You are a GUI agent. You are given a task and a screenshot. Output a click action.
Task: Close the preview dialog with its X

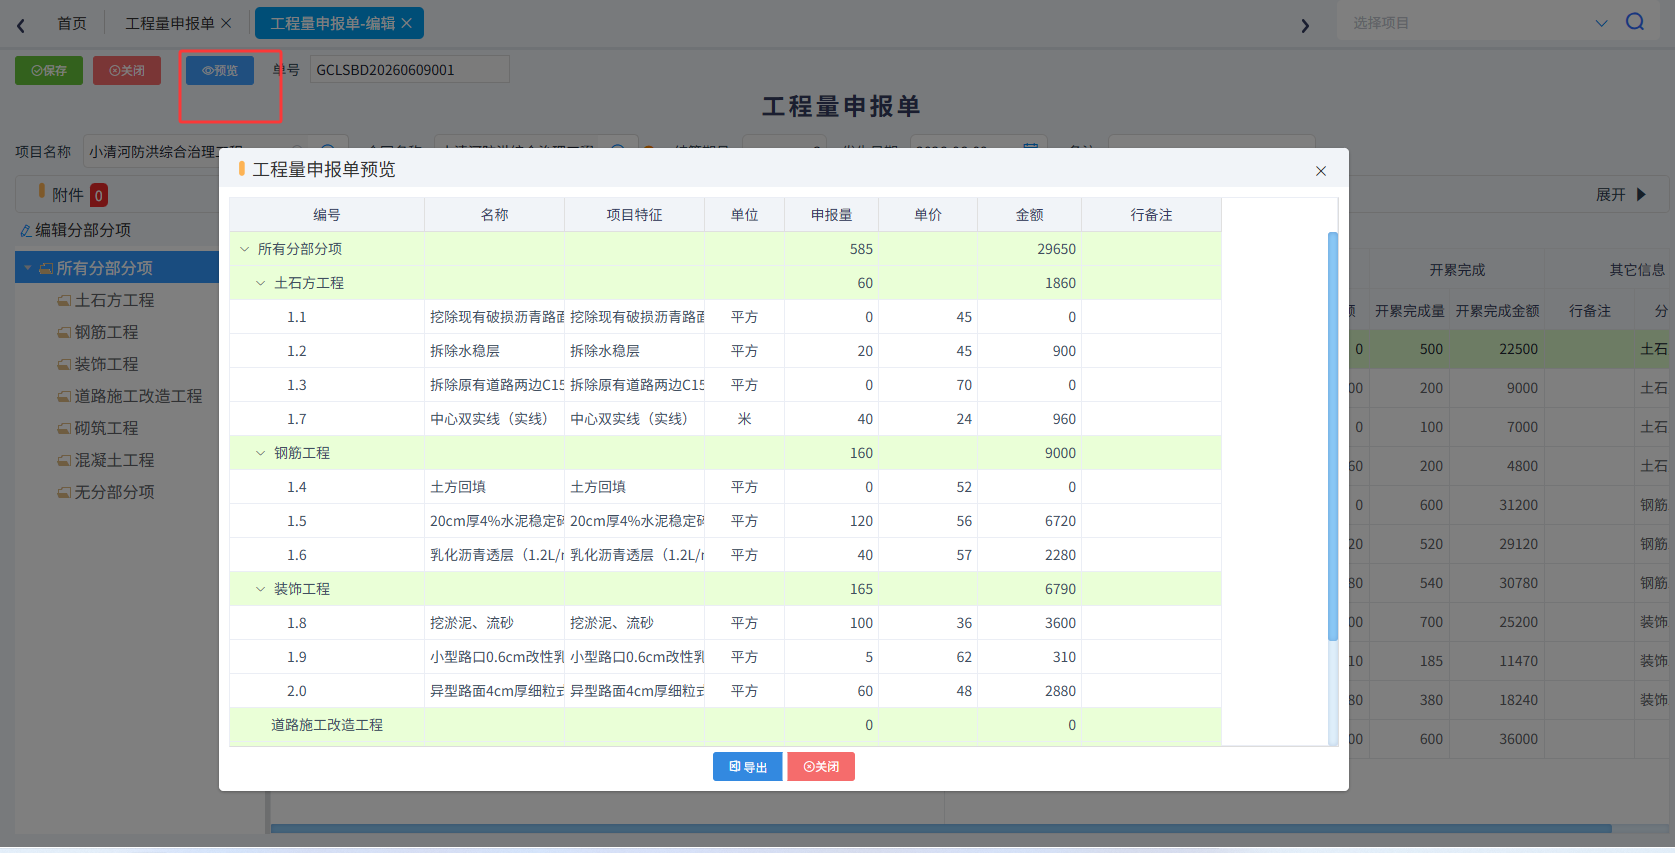tap(1321, 171)
